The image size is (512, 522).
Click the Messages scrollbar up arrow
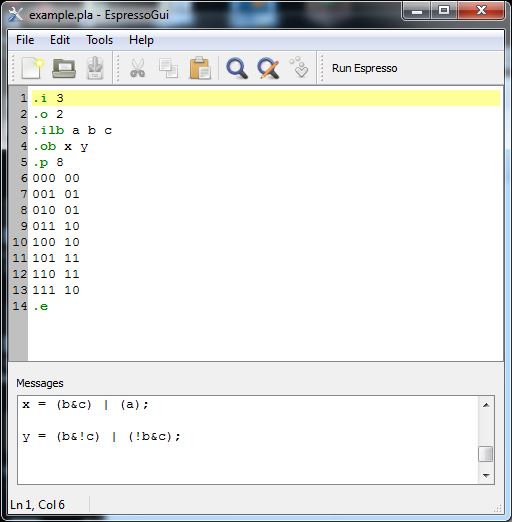[x=486, y=405]
